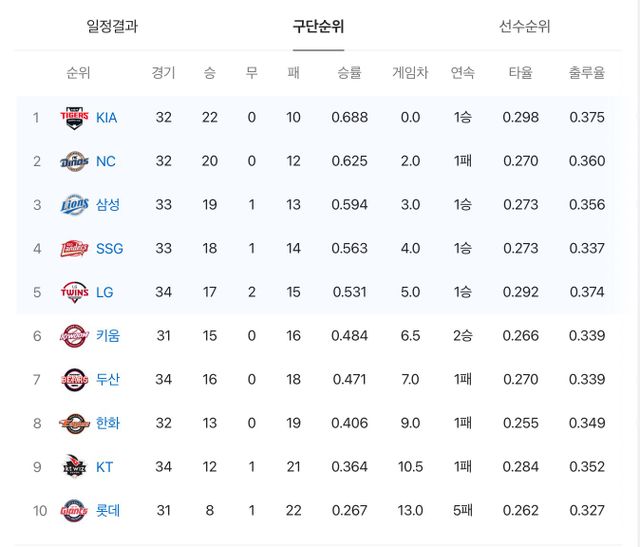This screenshot has height=547, width=640.
Task: Click the 타율 column header
Action: [520, 73]
